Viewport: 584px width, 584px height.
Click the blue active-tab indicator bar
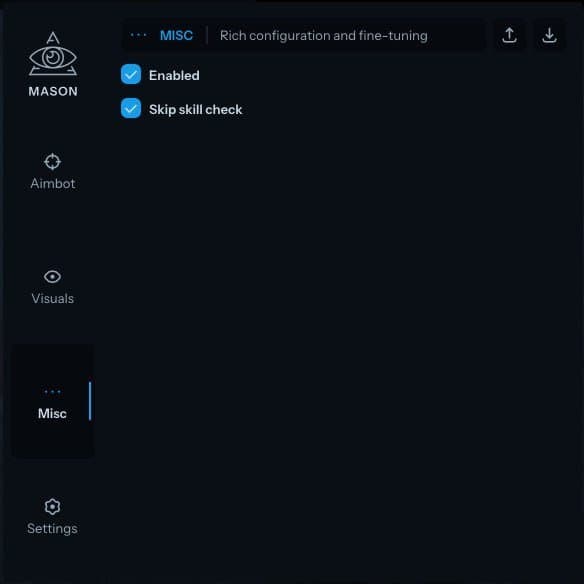coord(90,401)
